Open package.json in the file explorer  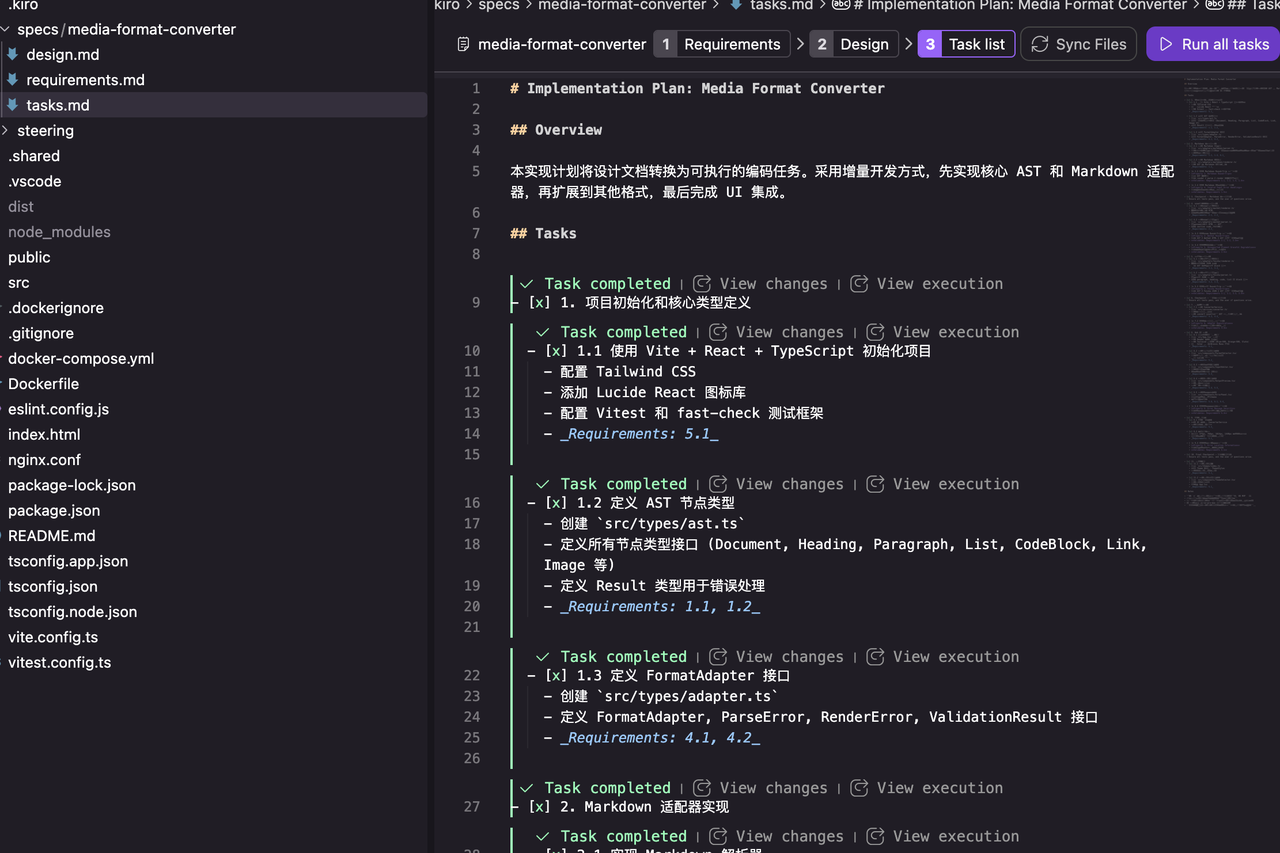[53, 510]
